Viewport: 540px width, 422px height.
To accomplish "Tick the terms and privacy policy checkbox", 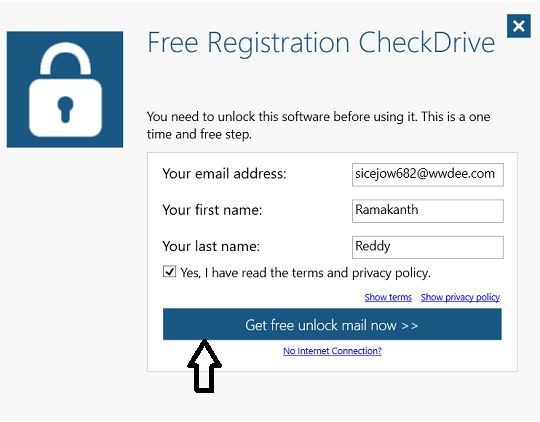I will pyautogui.click(x=169, y=272).
